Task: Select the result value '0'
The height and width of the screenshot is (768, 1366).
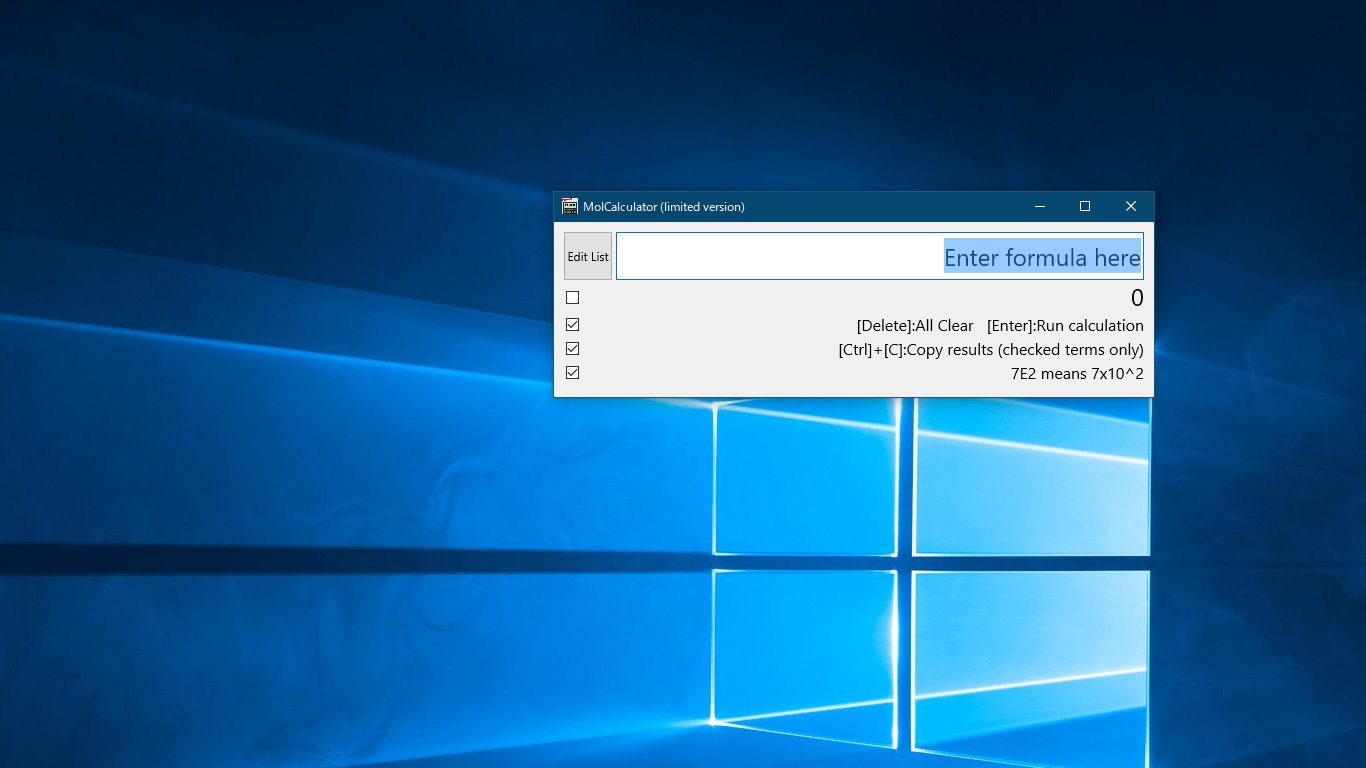Action: point(1137,298)
